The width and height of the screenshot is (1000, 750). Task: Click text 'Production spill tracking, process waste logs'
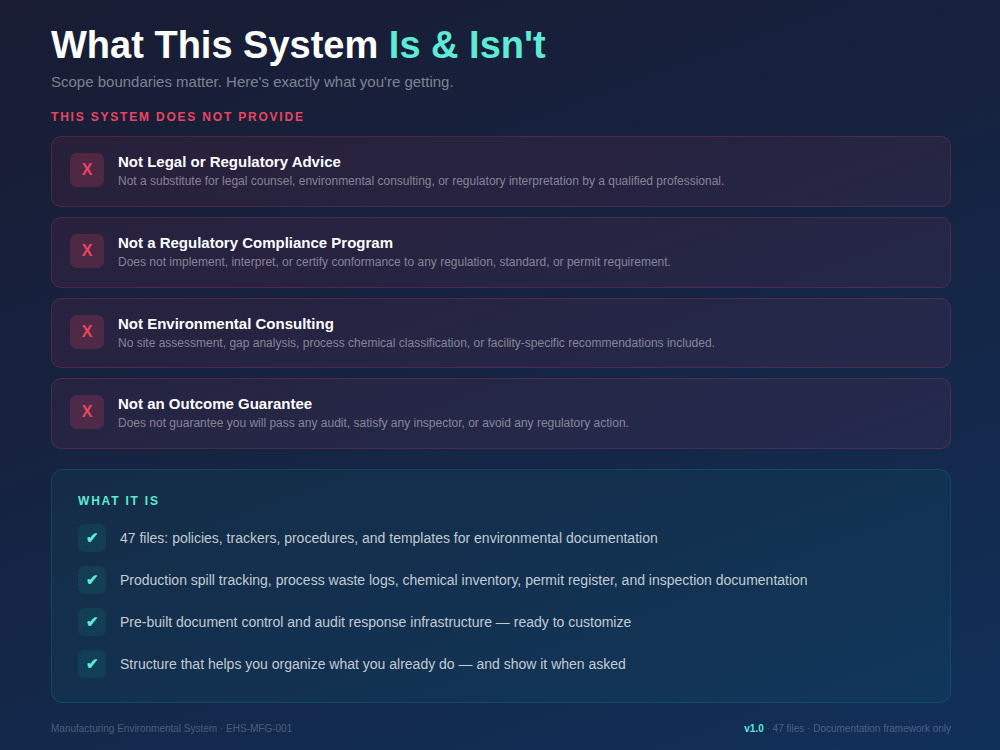464,580
